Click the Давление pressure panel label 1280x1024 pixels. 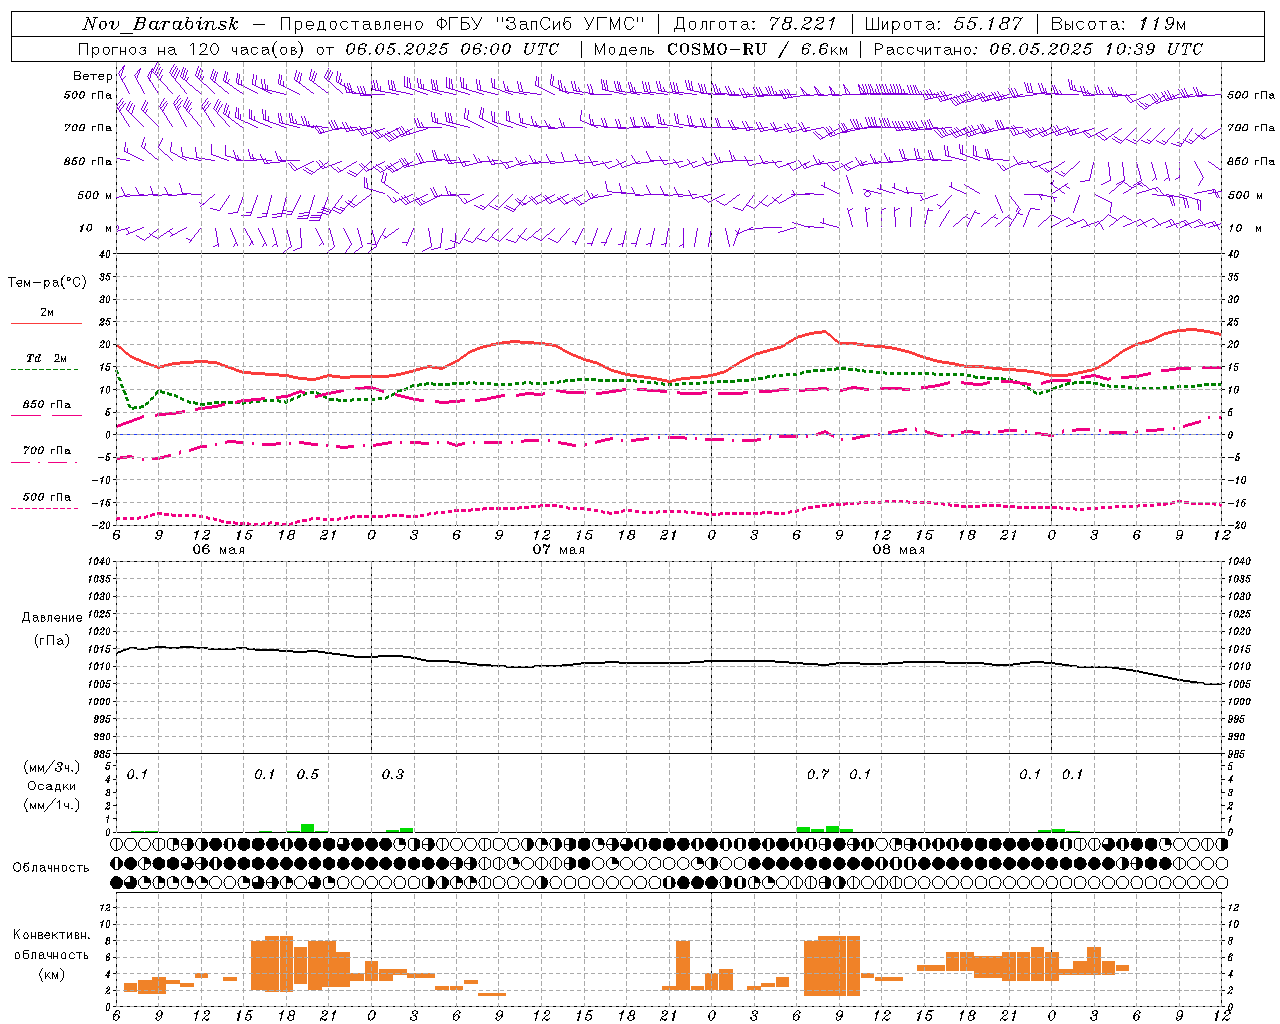point(51,618)
